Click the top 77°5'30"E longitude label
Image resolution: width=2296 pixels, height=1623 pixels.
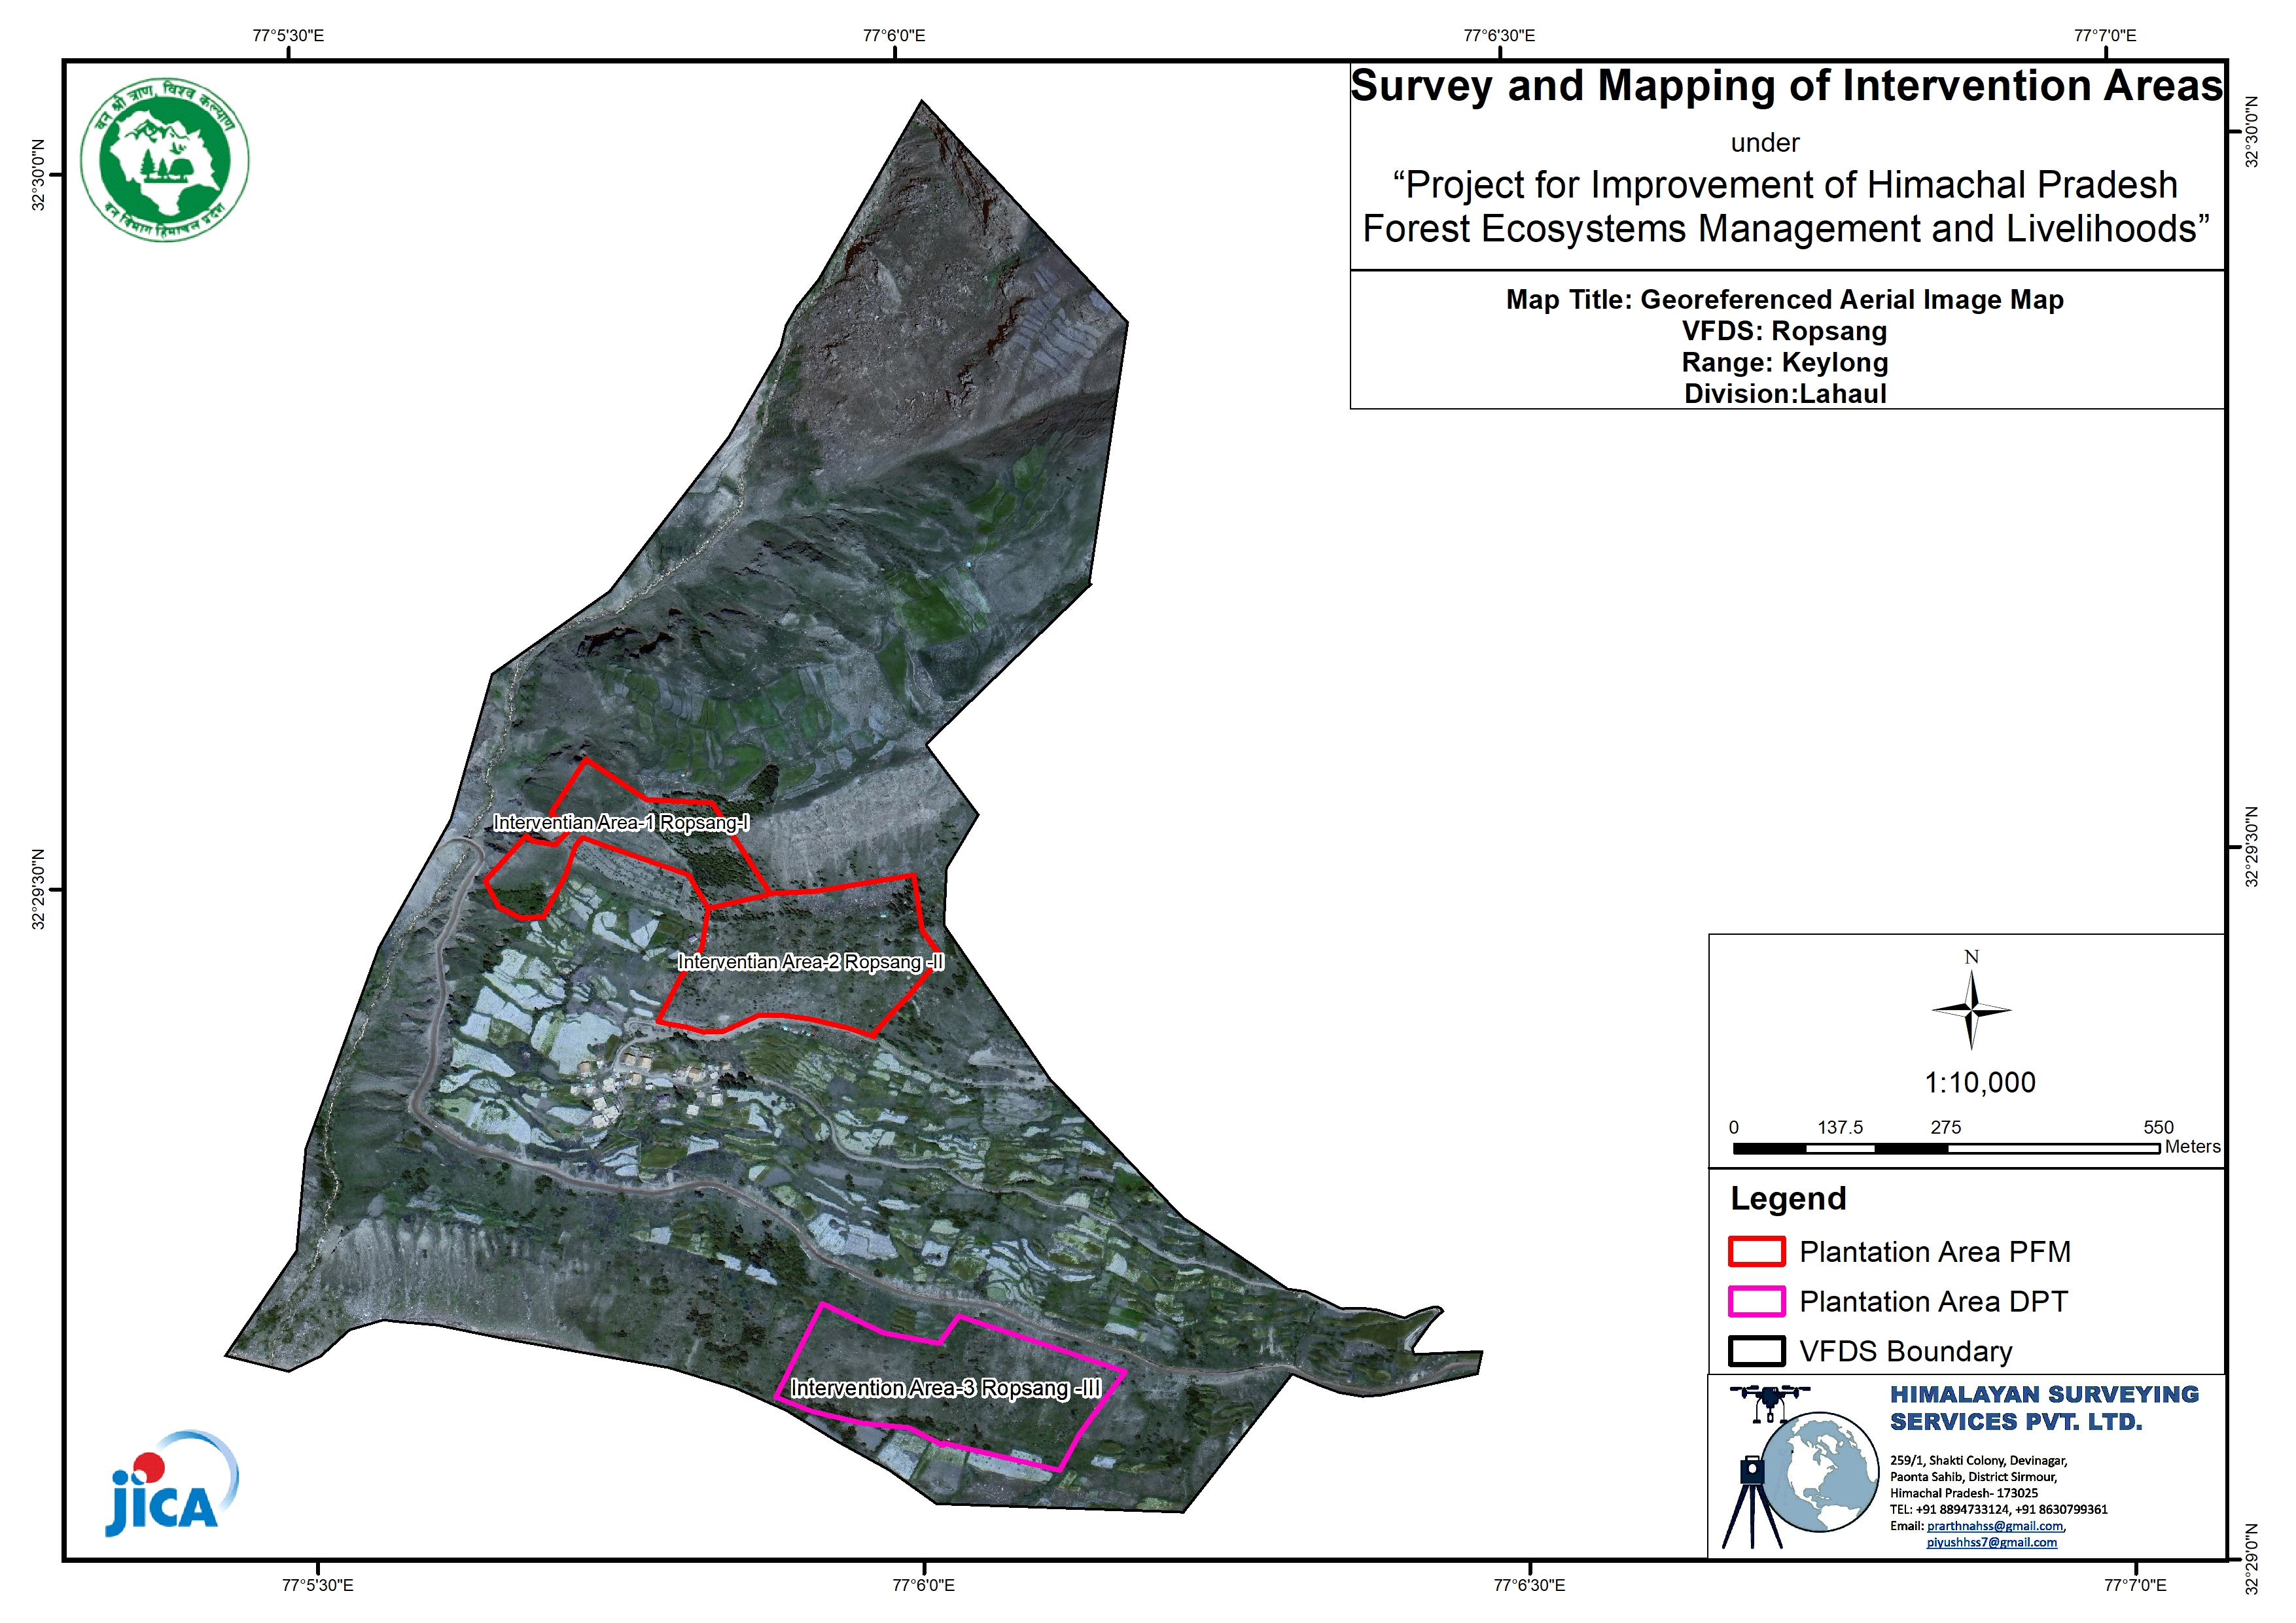(x=288, y=36)
